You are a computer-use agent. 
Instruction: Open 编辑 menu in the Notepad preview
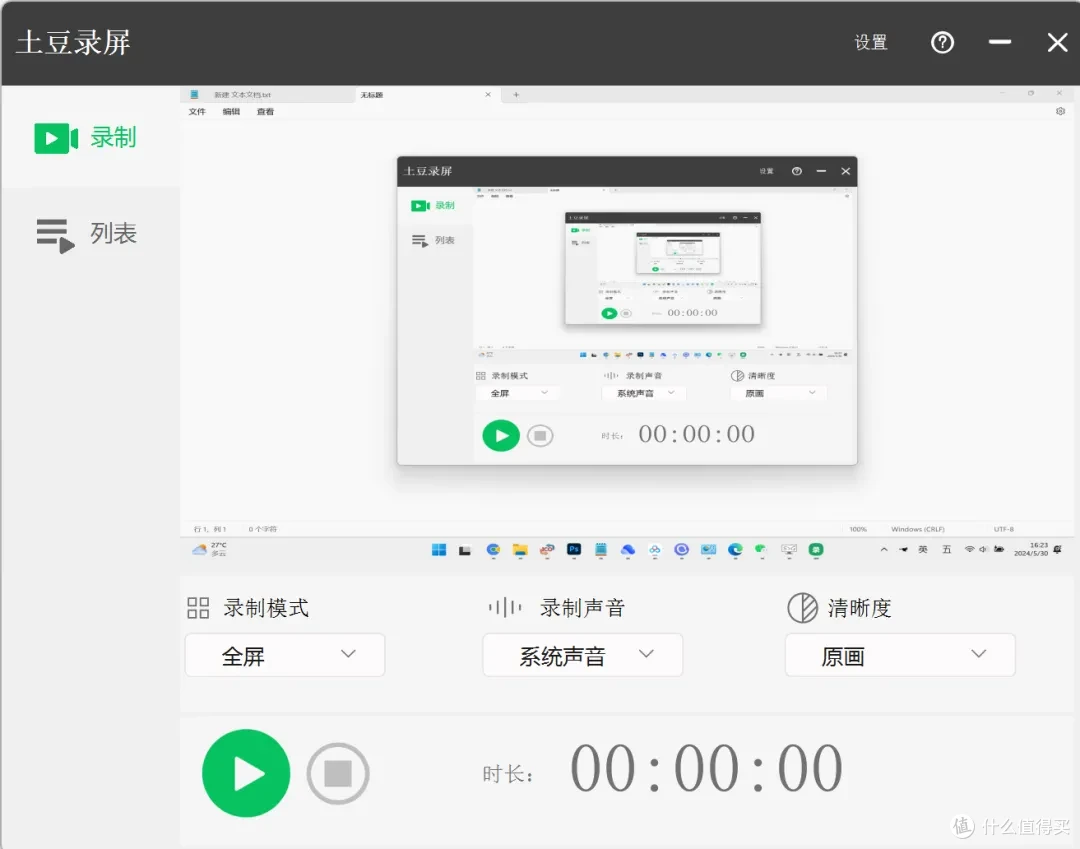pyautogui.click(x=231, y=112)
